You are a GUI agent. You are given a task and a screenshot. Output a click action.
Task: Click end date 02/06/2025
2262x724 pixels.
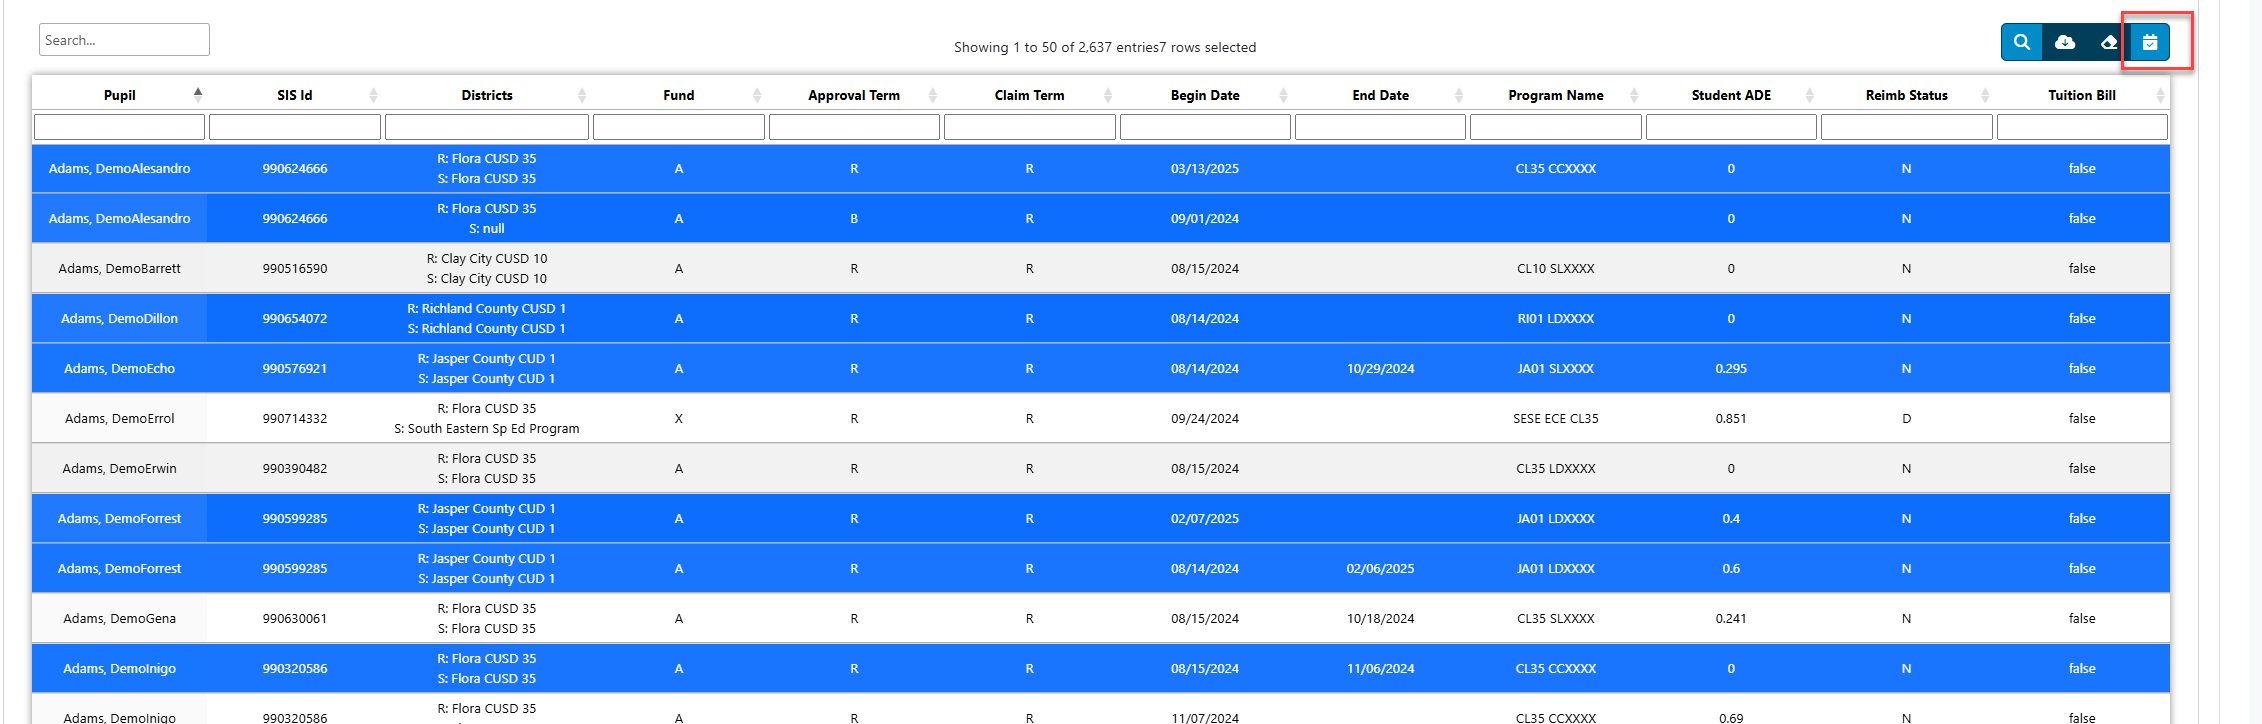(1381, 568)
